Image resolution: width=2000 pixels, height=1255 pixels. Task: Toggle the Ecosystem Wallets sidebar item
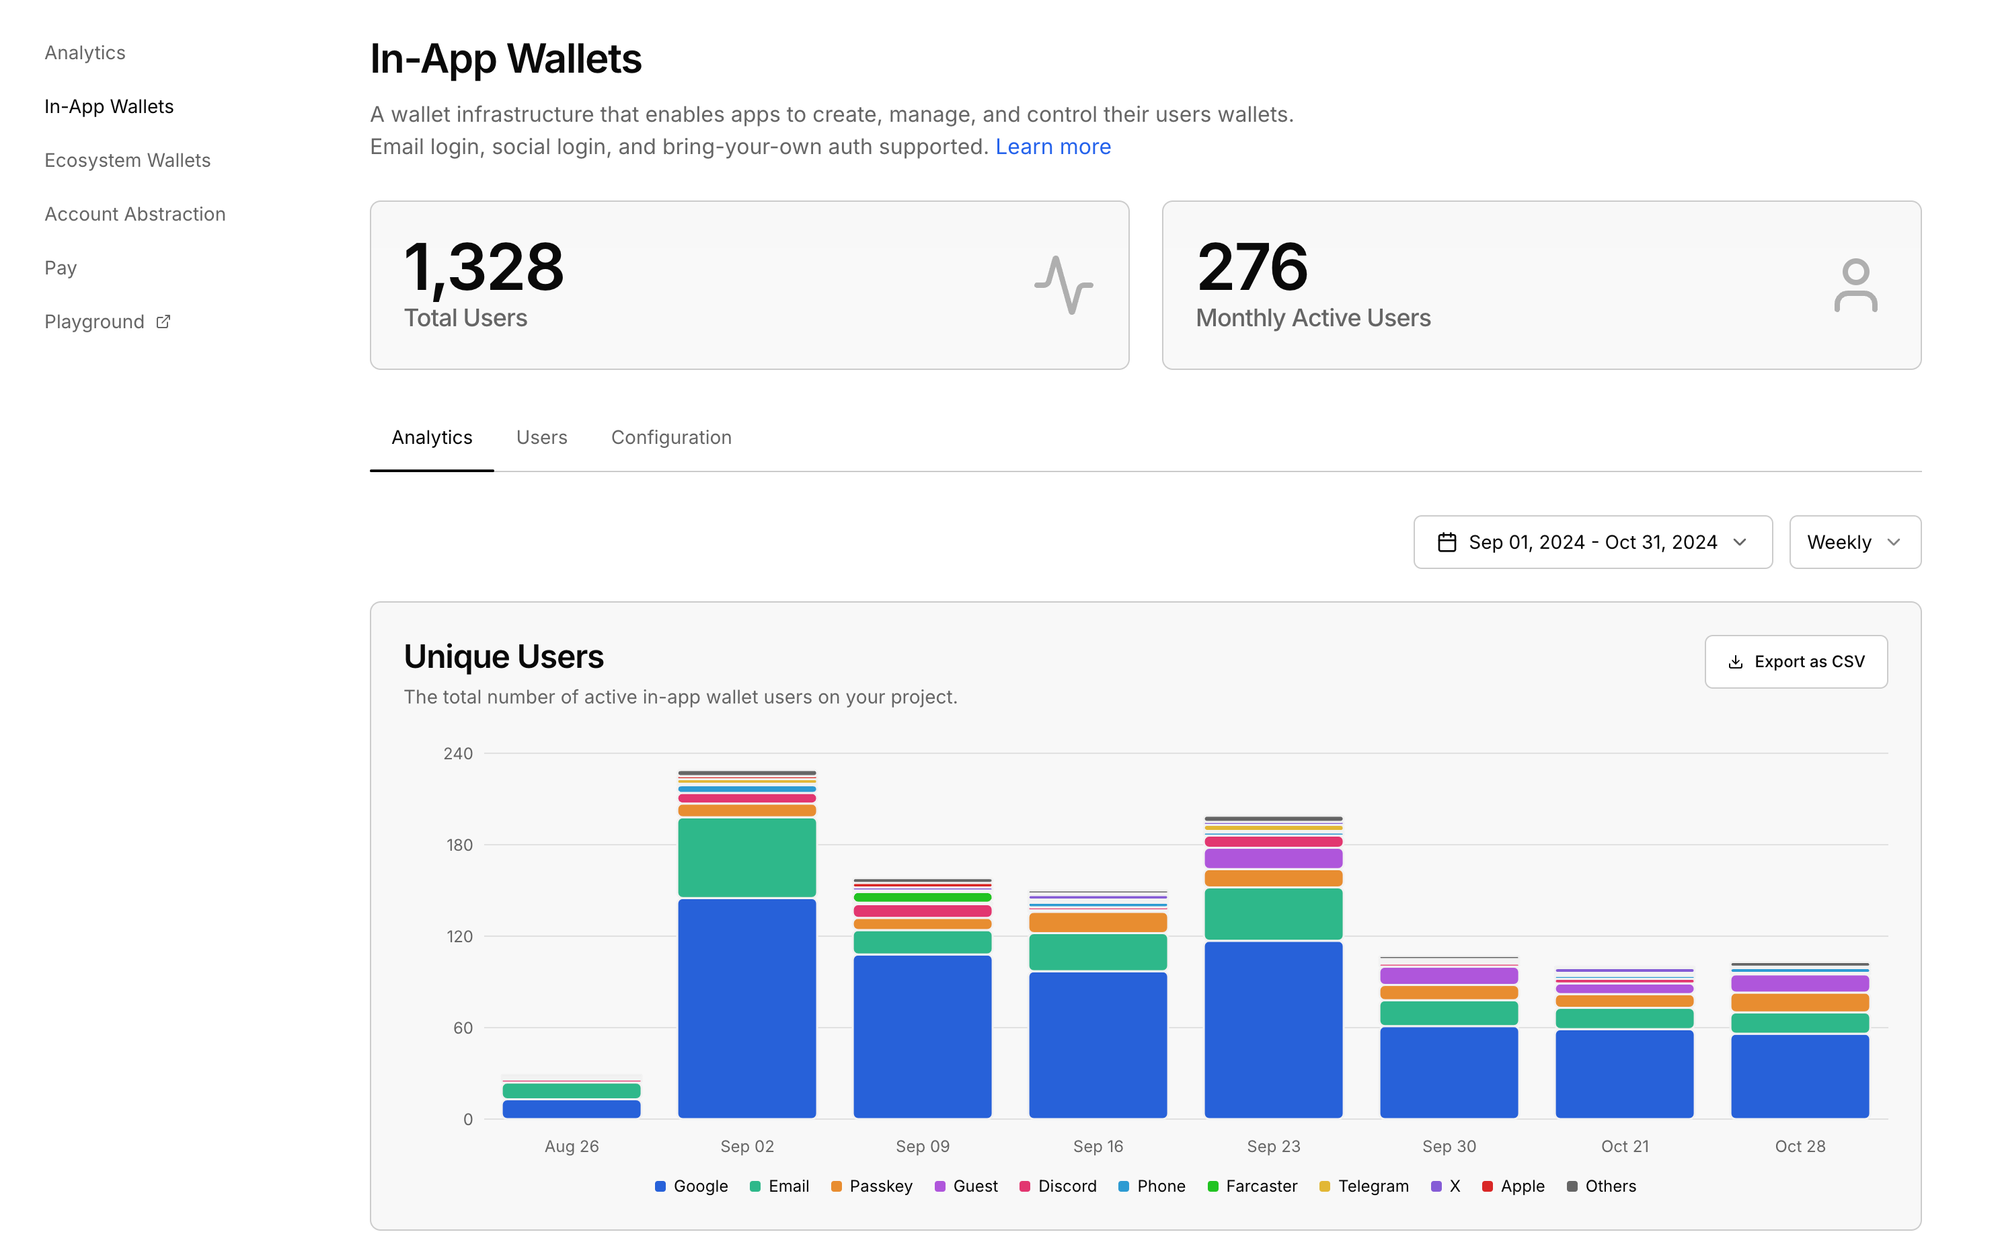[127, 159]
